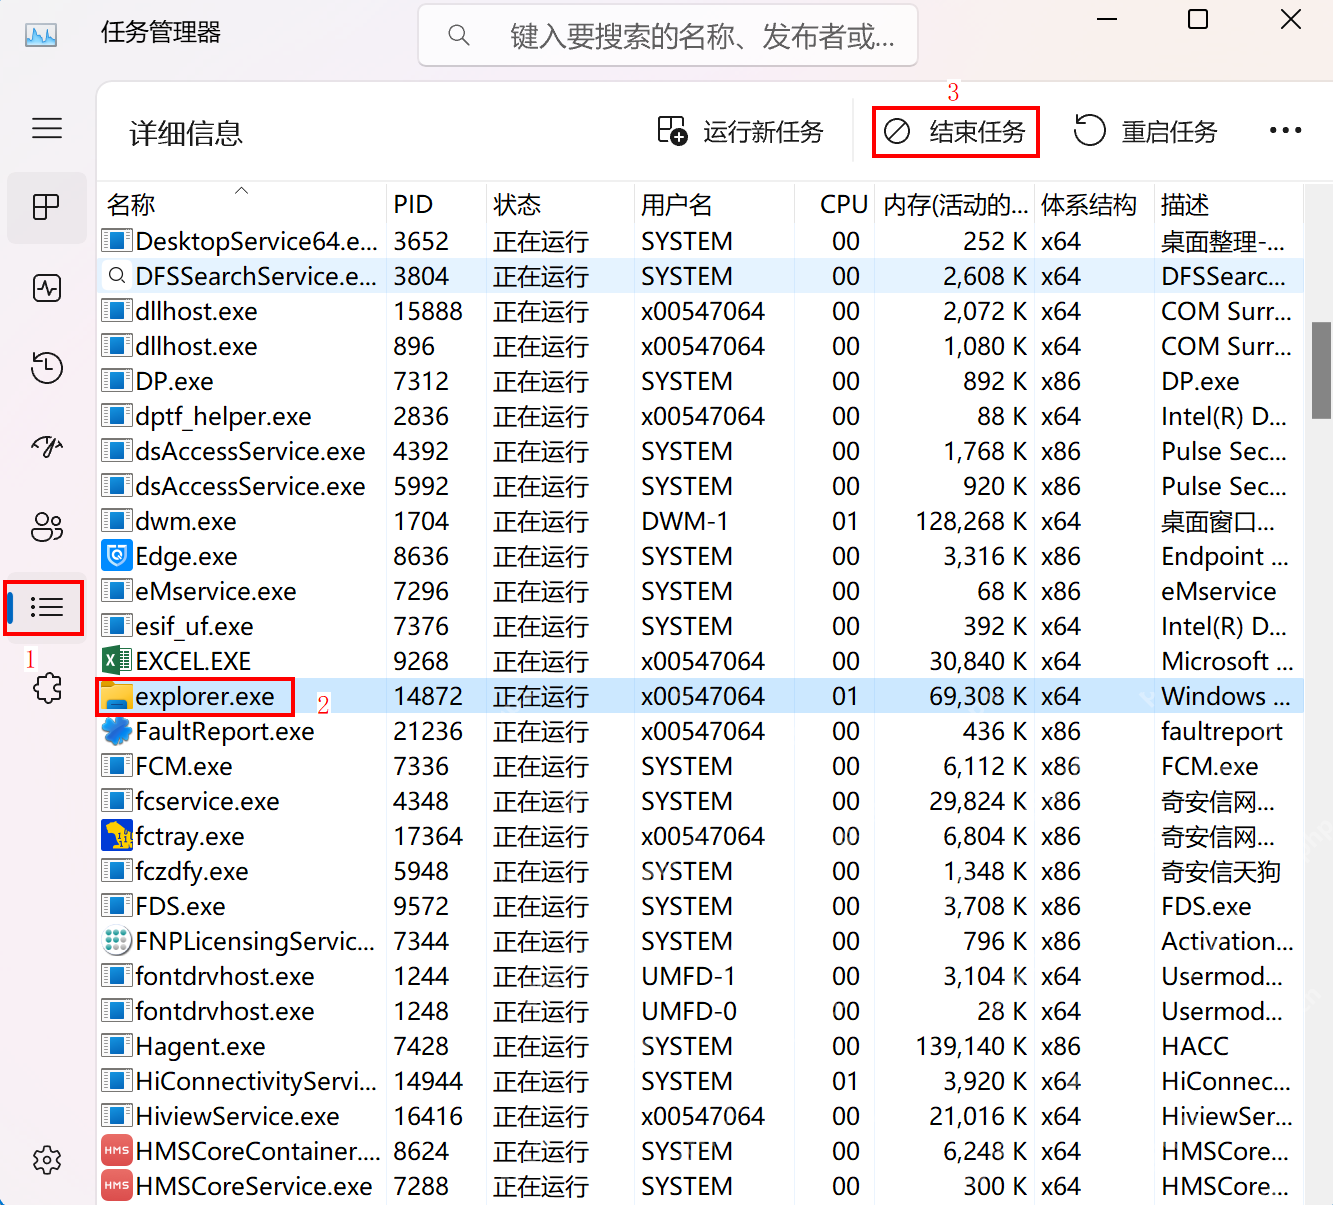Select the HiviewService.exe process name
This screenshot has height=1205, width=1333.
[x=237, y=1116]
